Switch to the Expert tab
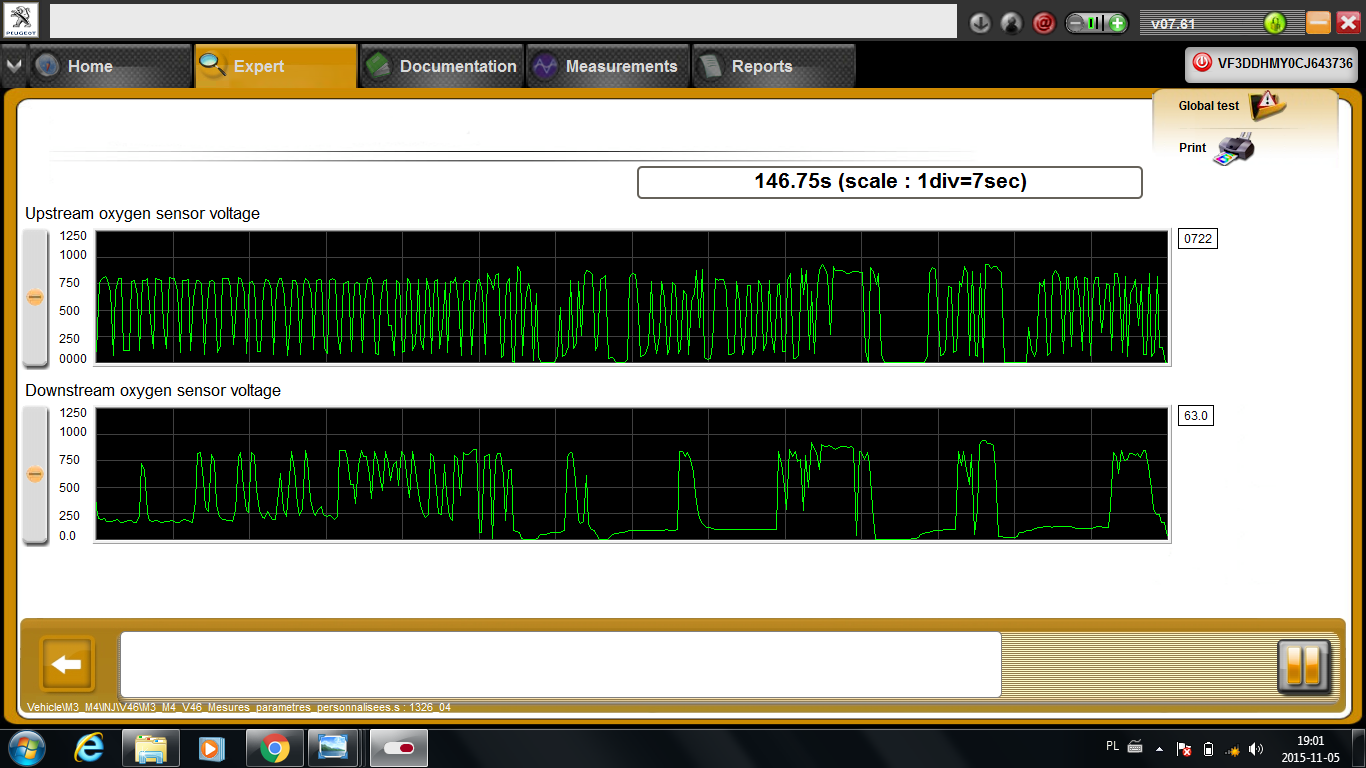Image resolution: width=1366 pixels, height=768 pixels. (x=275, y=66)
